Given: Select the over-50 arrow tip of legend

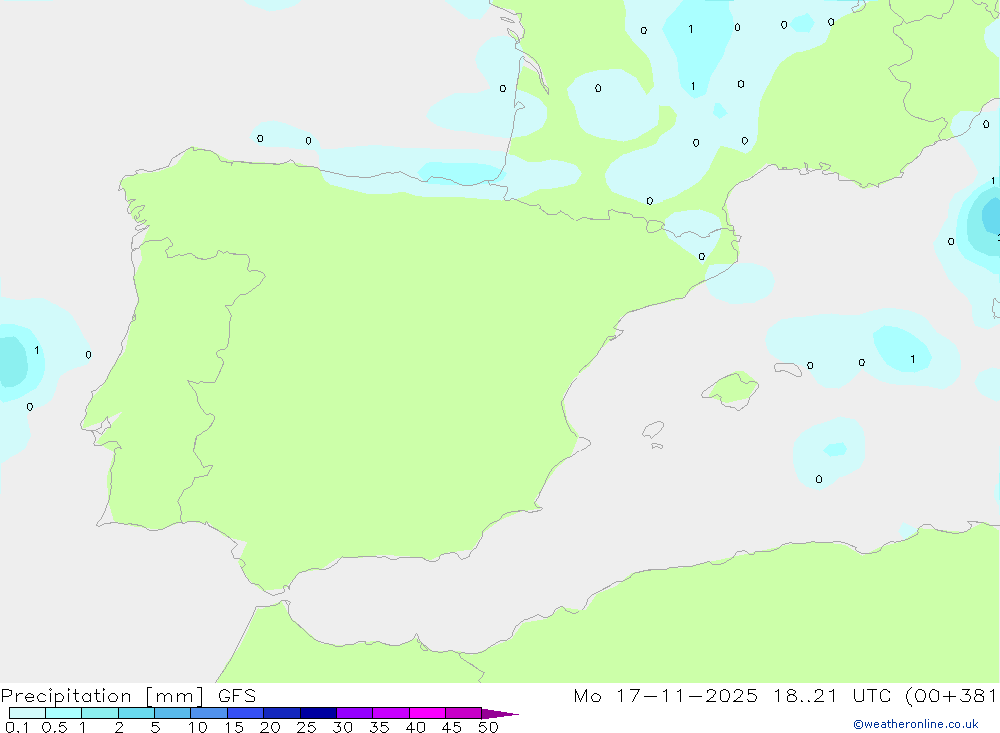Looking at the screenshot, I should [x=499, y=713].
